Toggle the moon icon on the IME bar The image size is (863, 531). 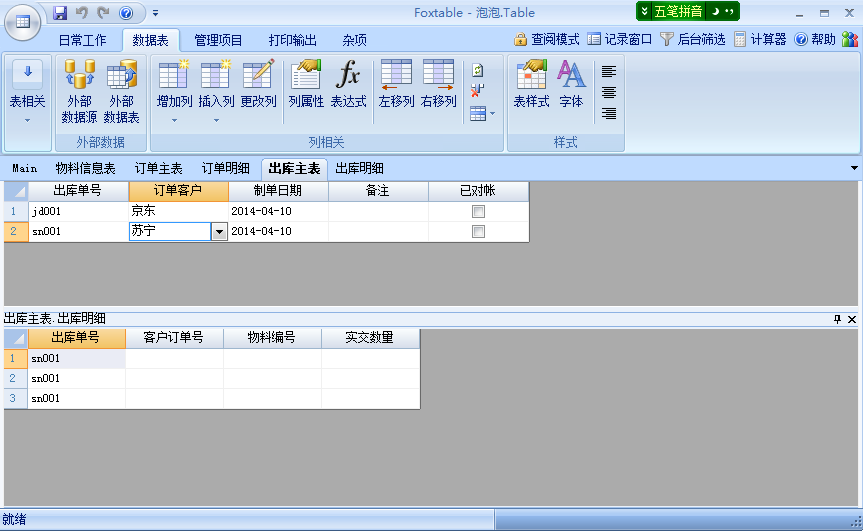click(715, 11)
